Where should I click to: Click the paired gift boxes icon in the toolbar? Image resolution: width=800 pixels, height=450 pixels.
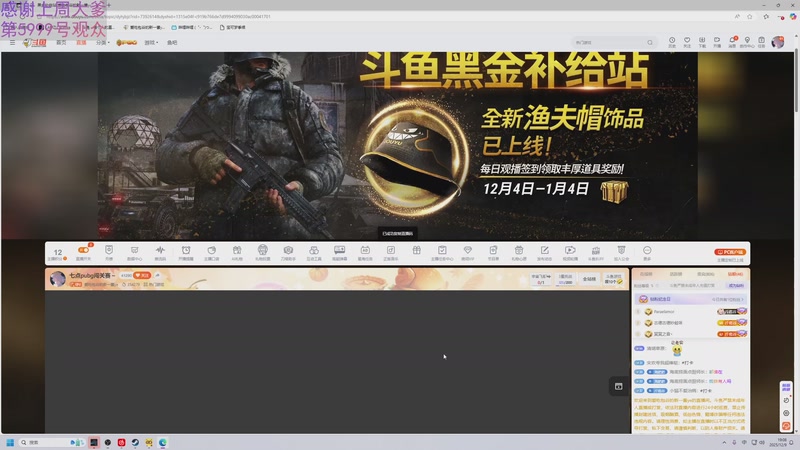point(237,250)
